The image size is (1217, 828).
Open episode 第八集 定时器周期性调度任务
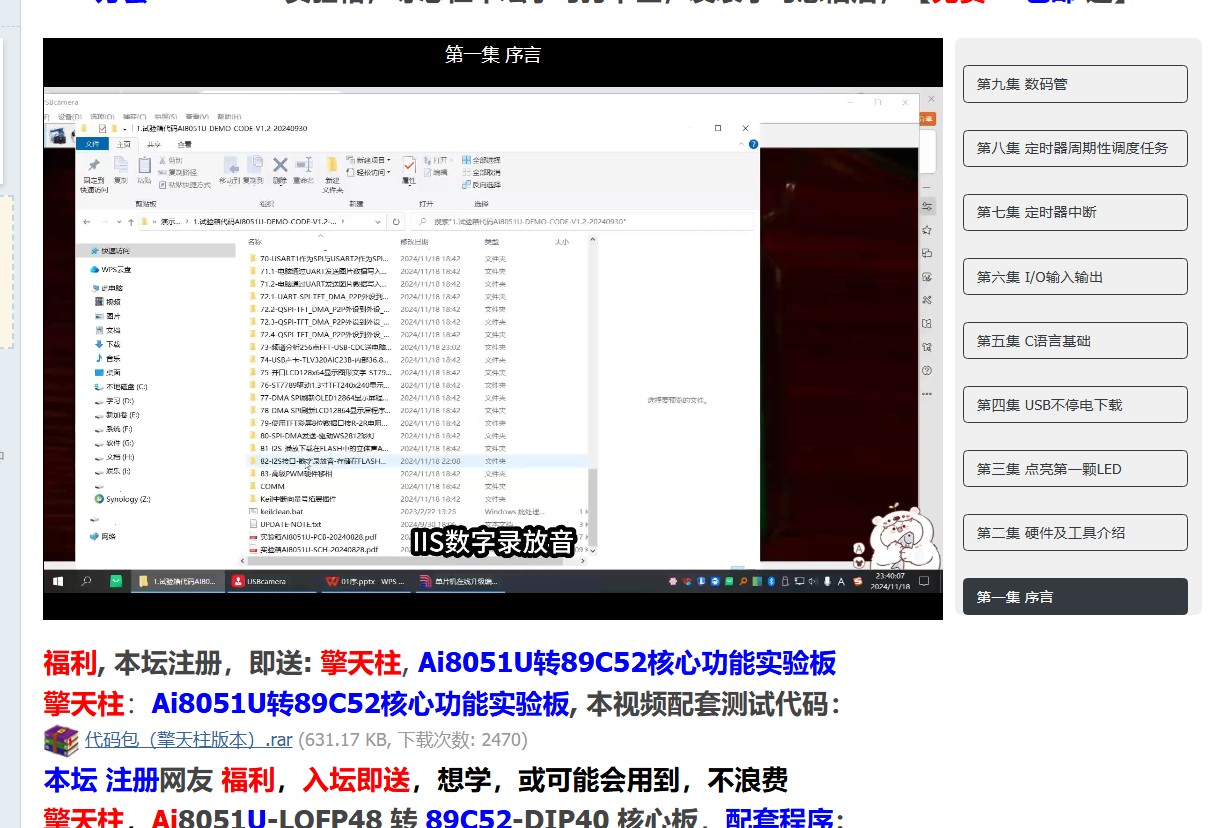[x=1075, y=148]
